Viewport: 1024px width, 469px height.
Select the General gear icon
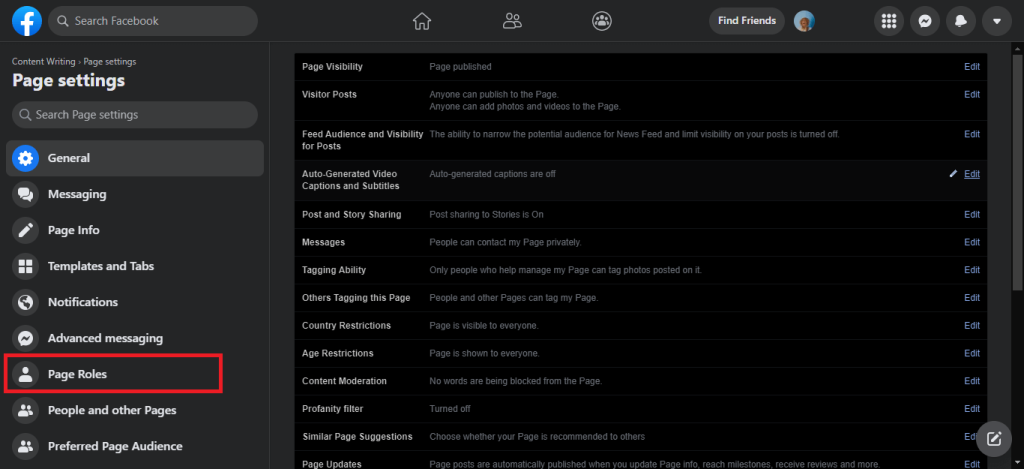pos(25,158)
